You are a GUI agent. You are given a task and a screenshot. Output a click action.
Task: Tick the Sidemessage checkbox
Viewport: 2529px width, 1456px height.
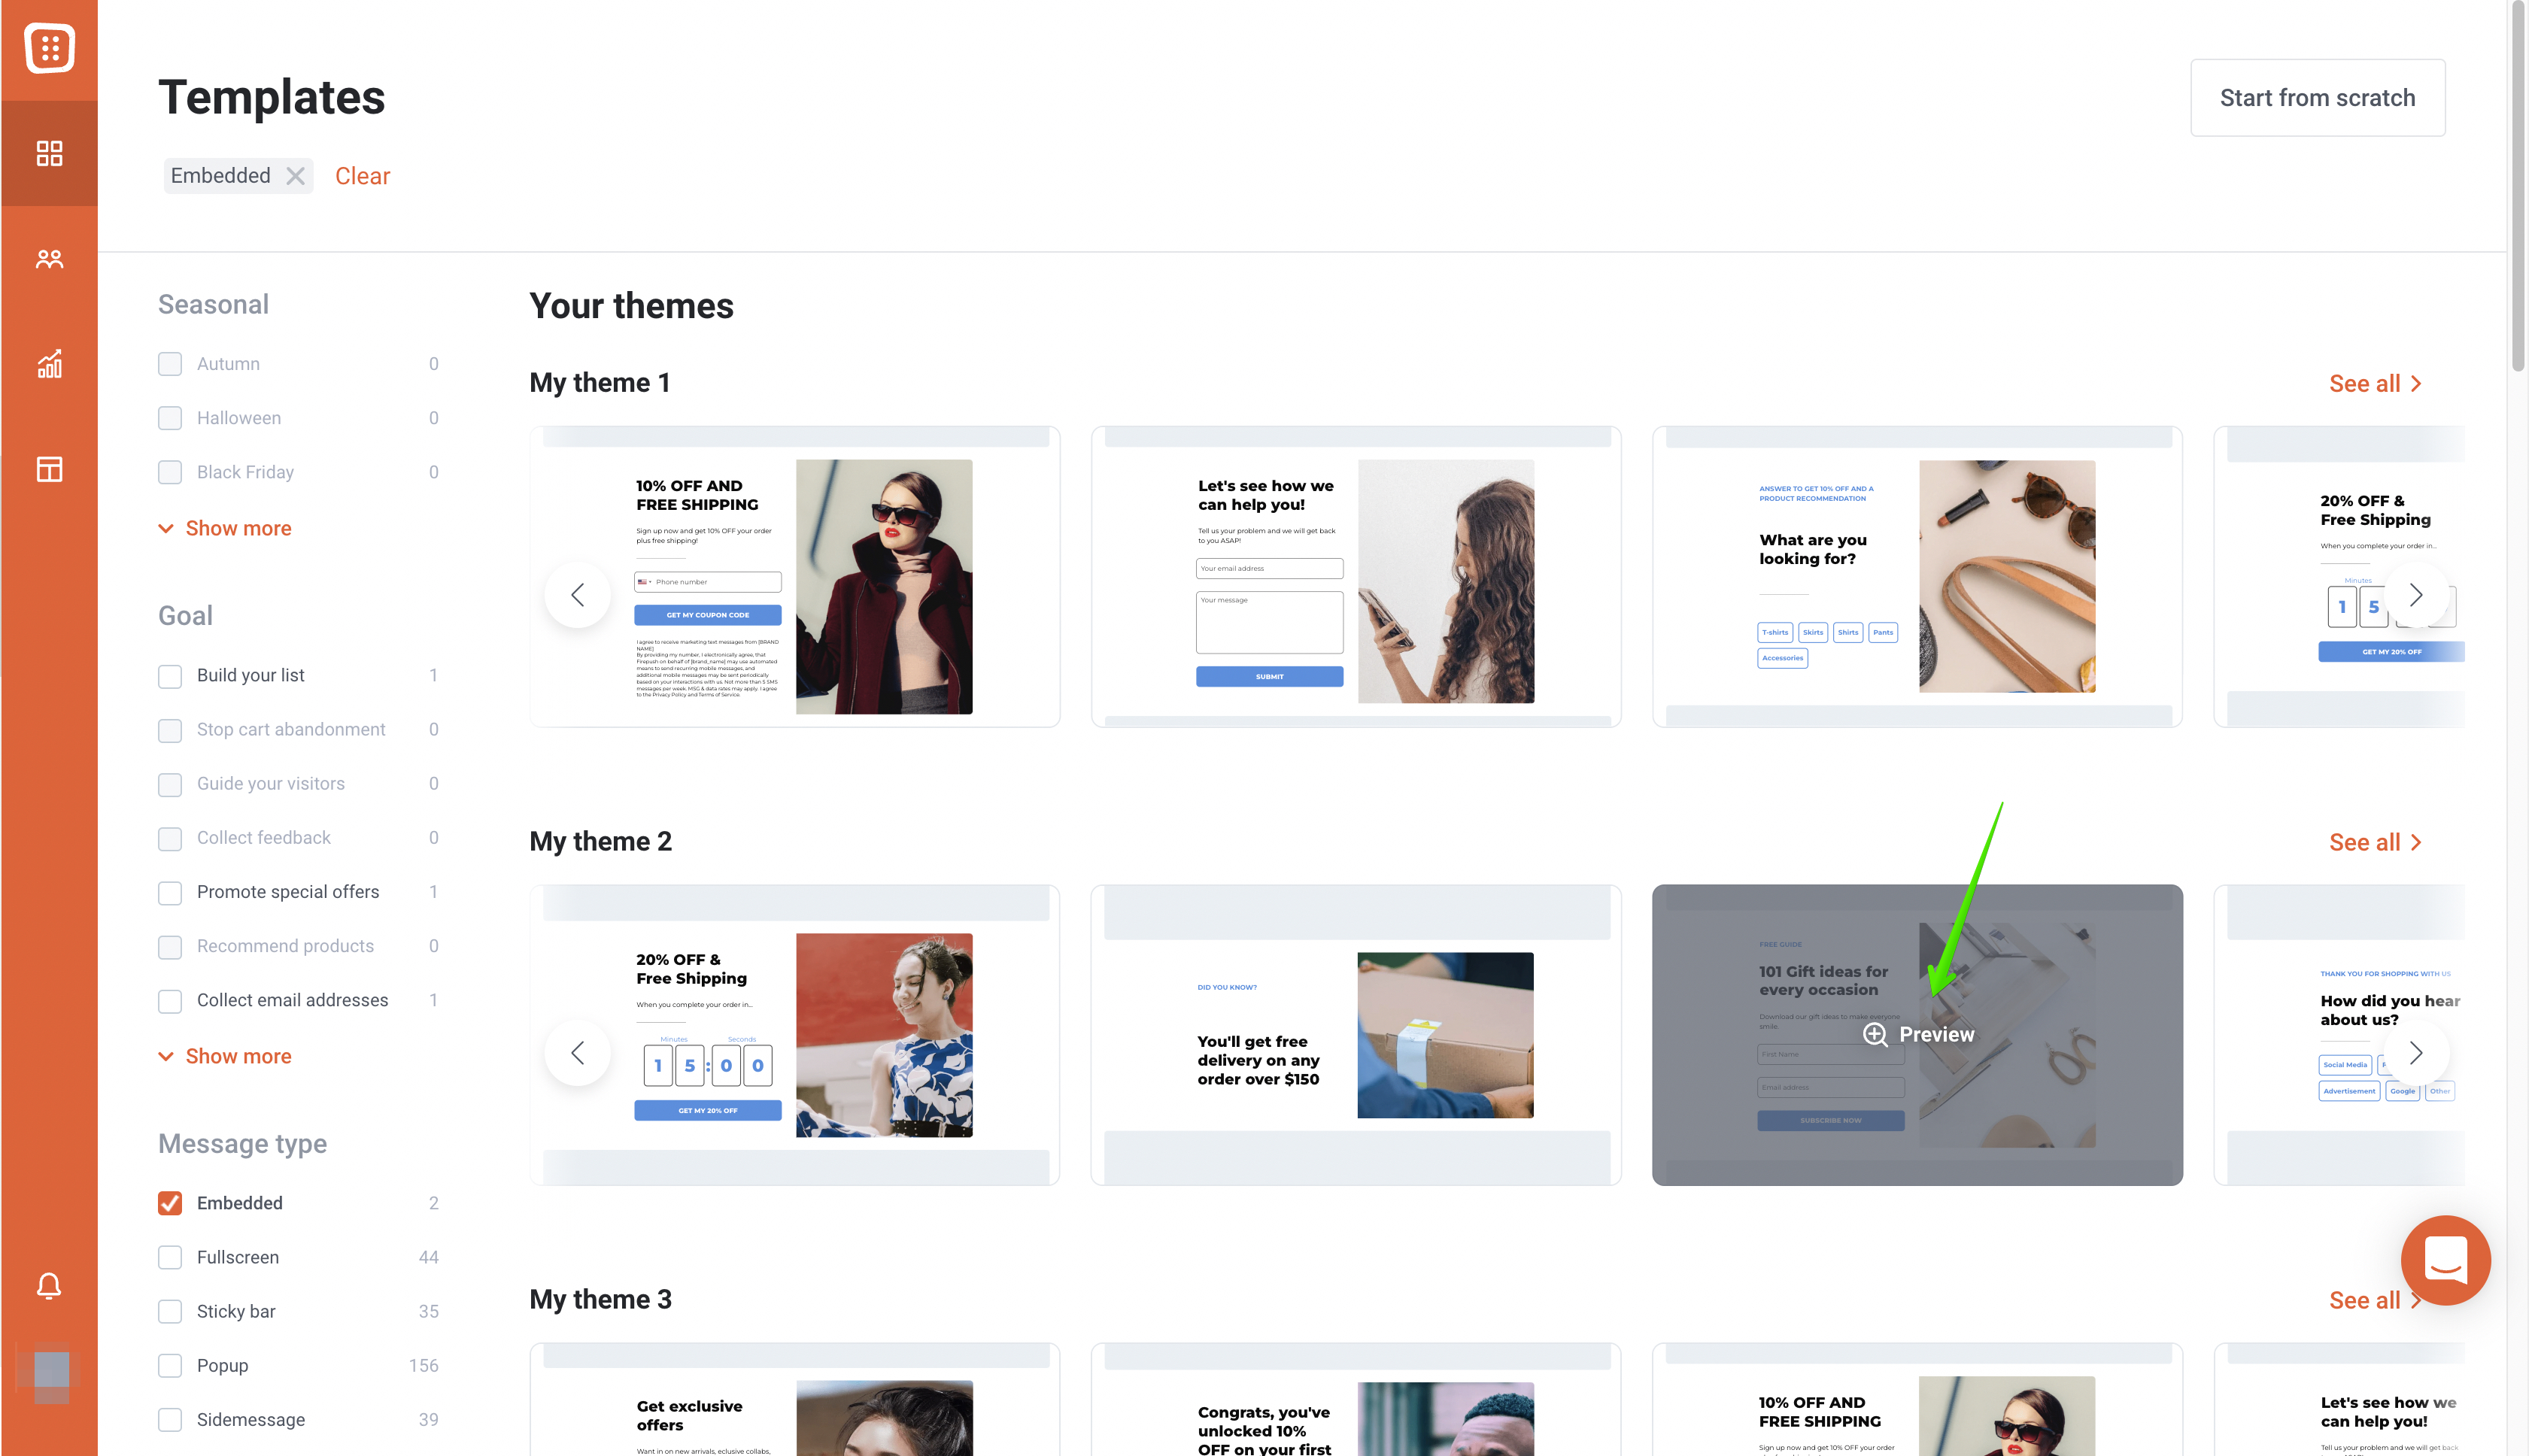170,1419
